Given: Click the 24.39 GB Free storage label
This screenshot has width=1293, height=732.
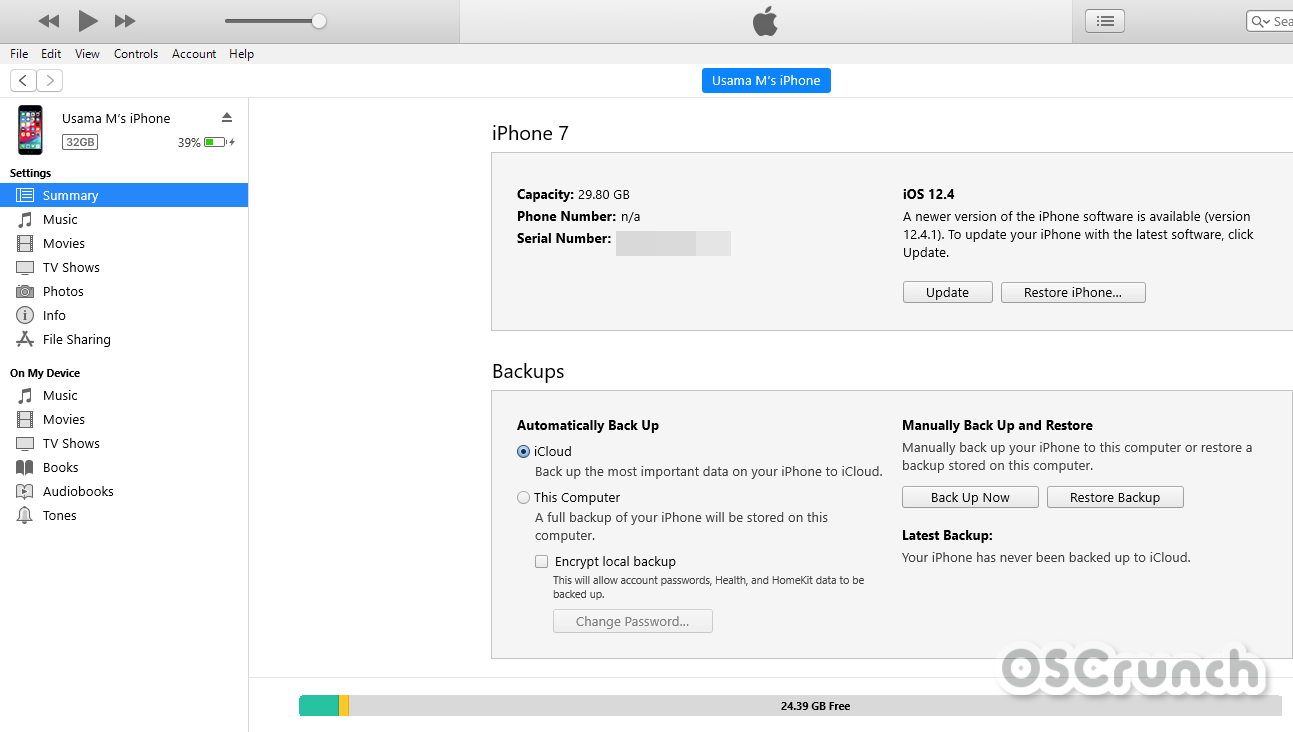Looking at the screenshot, I should [x=815, y=706].
